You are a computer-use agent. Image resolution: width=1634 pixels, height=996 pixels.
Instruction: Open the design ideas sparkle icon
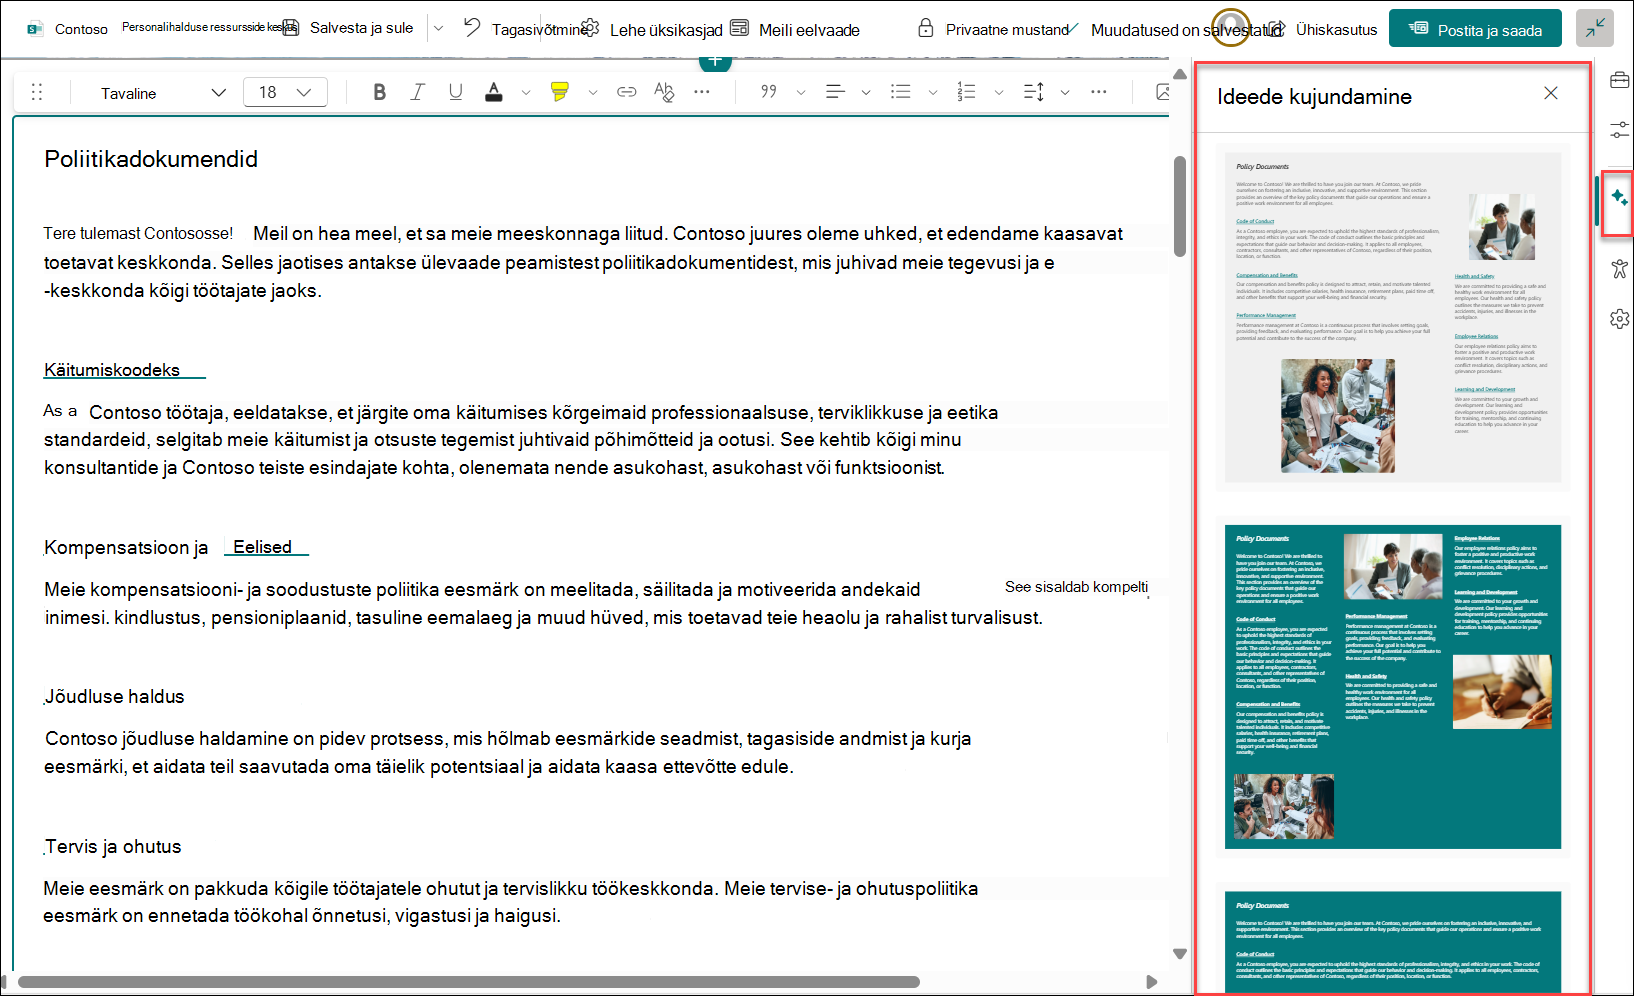(1619, 198)
